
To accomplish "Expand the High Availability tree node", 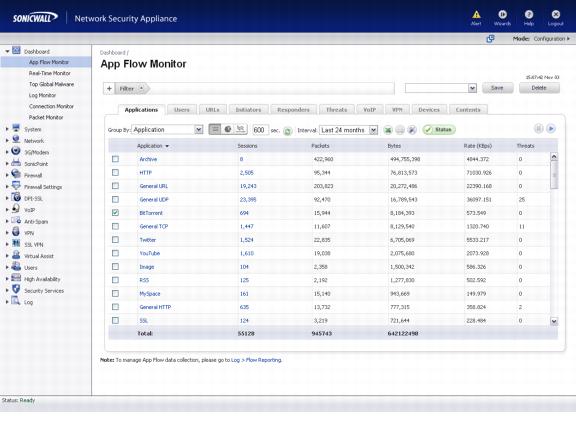I will (x=7, y=279).
